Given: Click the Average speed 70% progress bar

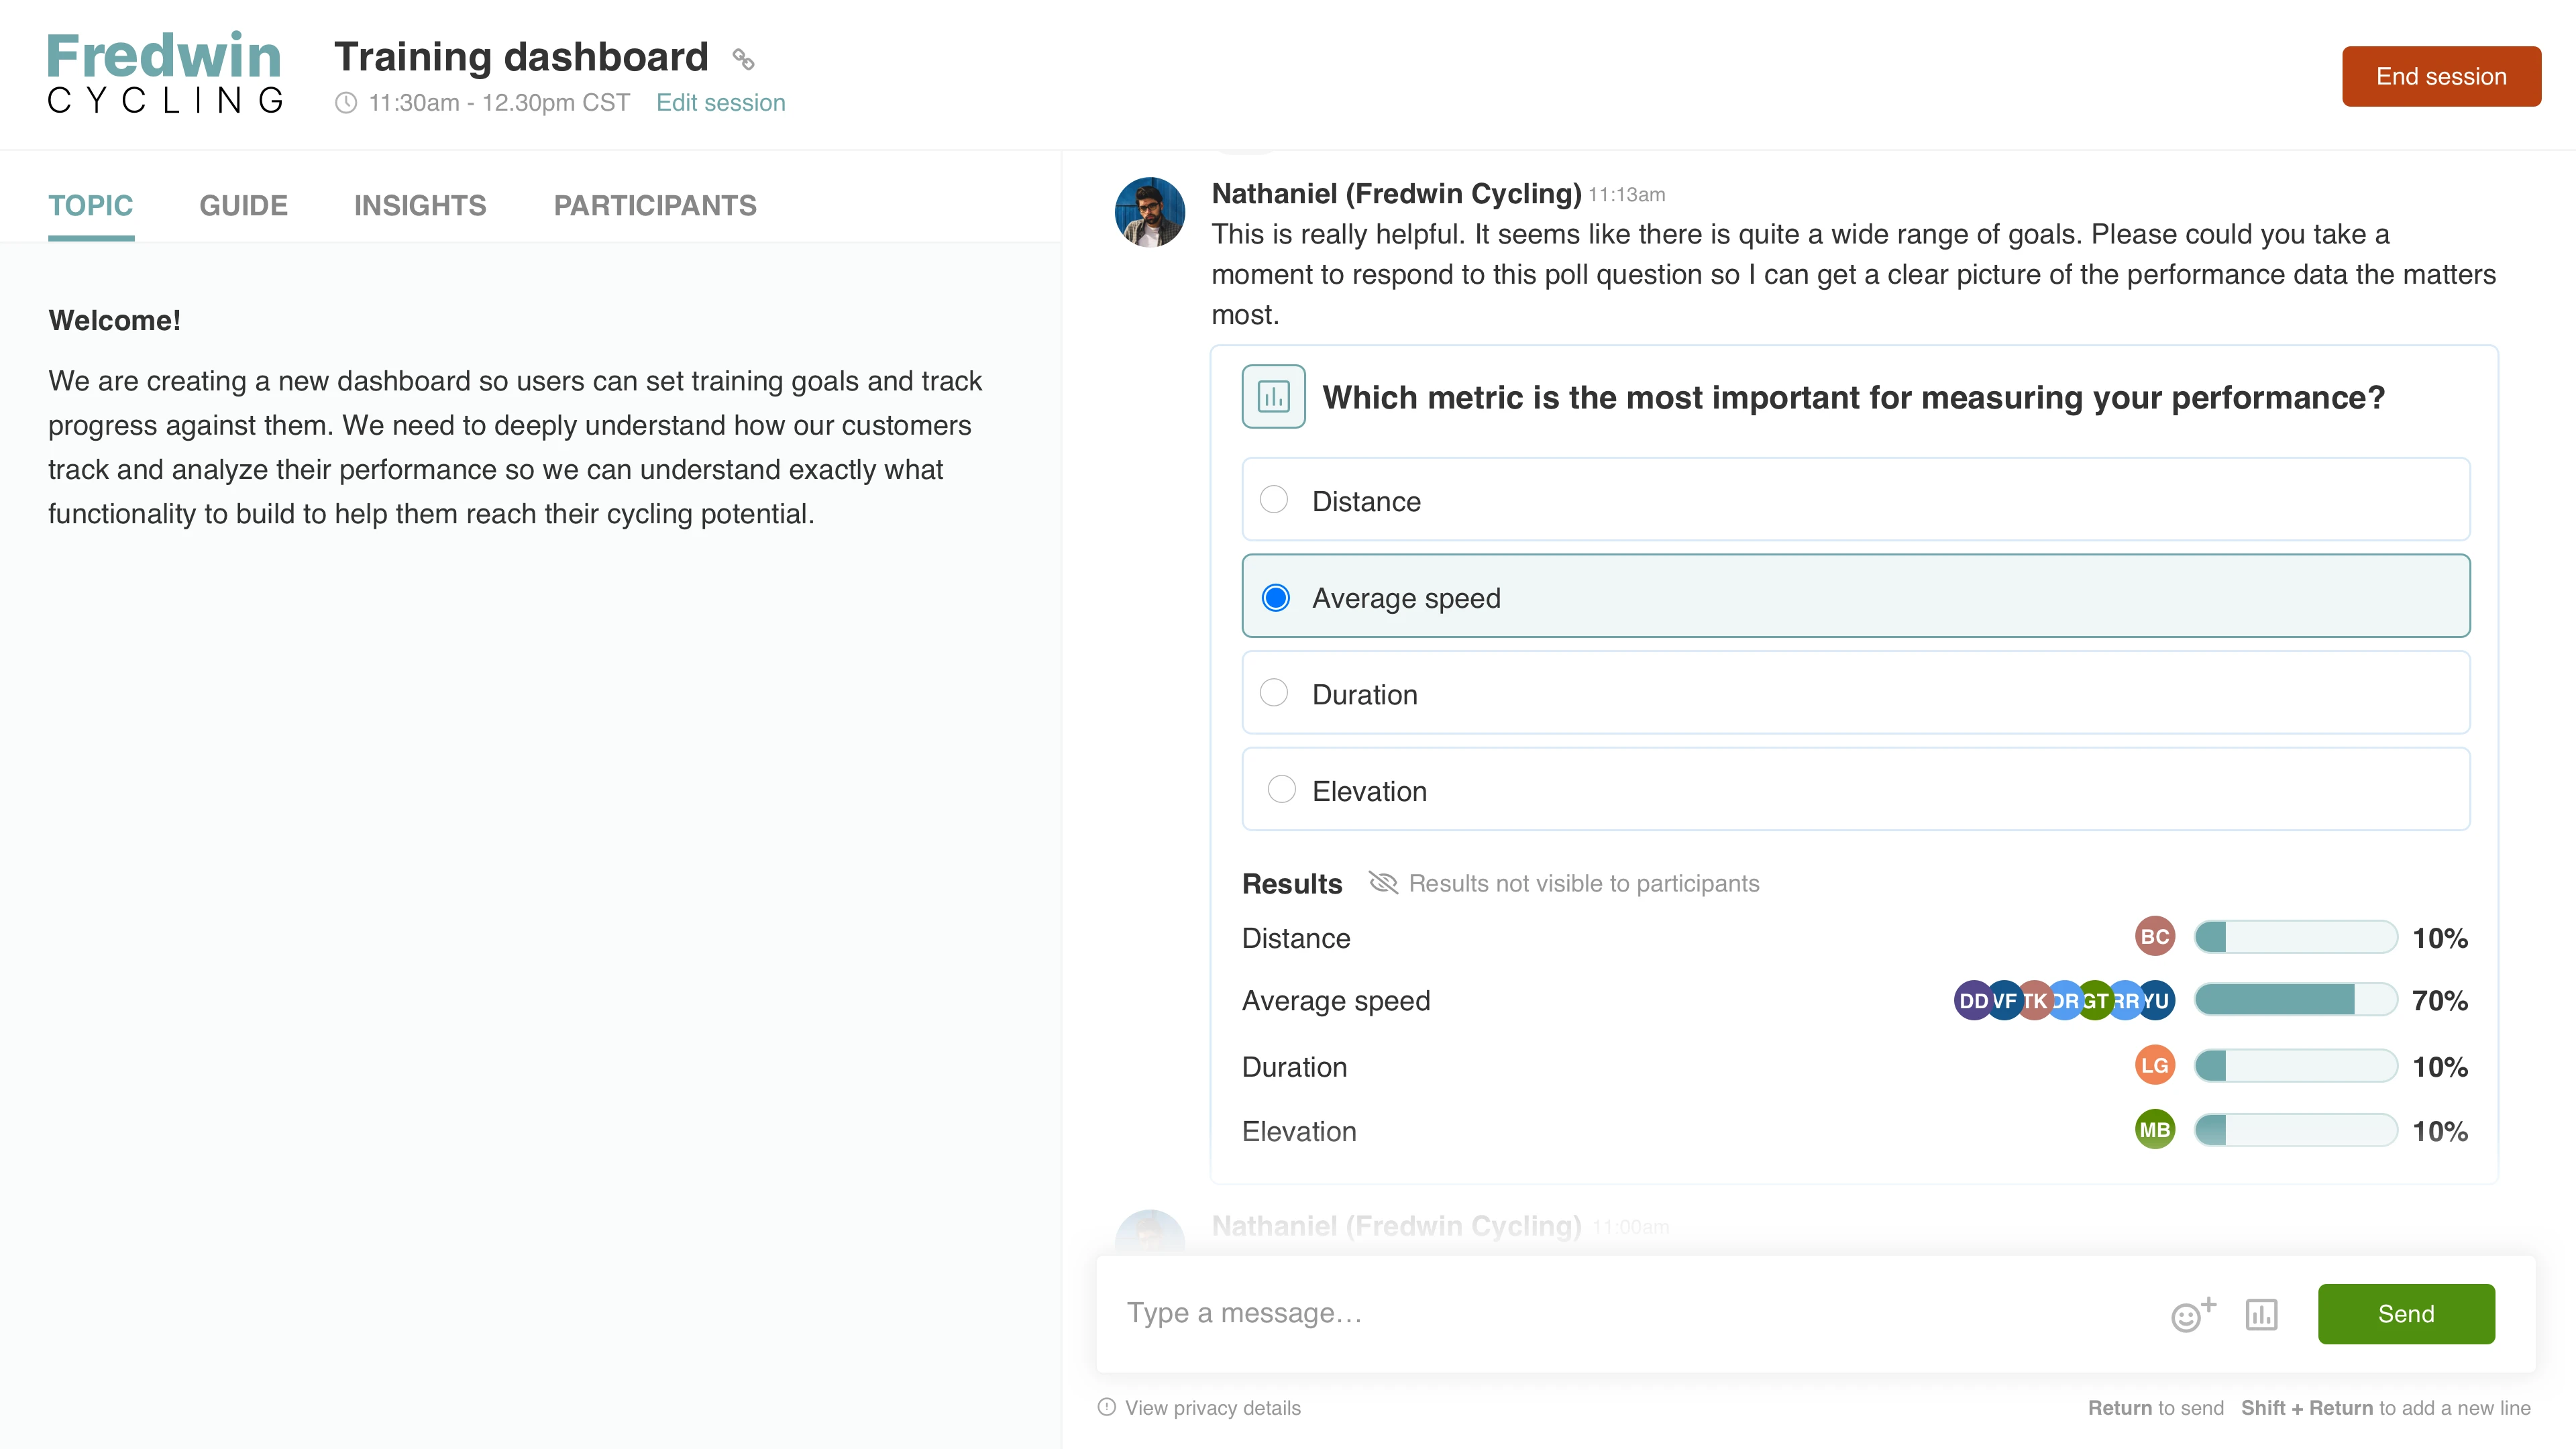Looking at the screenshot, I should click(x=2294, y=1000).
